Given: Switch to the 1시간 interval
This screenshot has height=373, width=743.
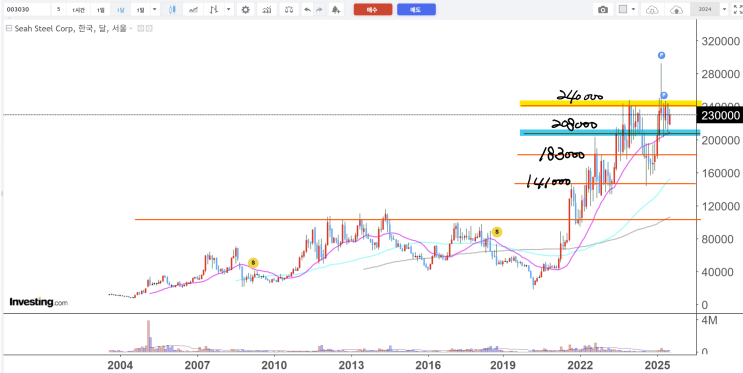Looking at the screenshot, I should [x=79, y=9].
